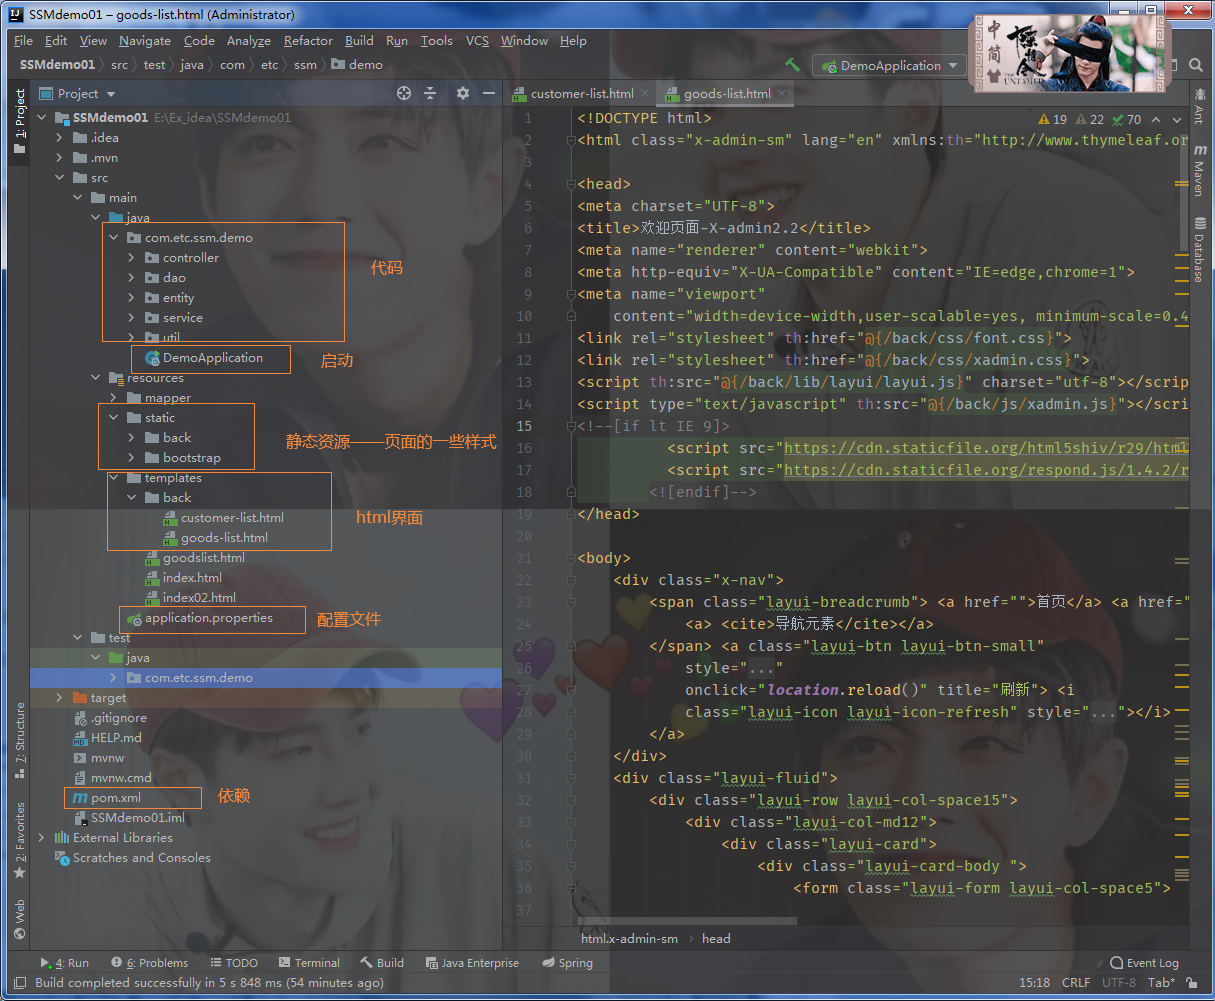The height and width of the screenshot is (1001, 1215).
Task: Open the Structure tool window
Action: pos(19,740)
